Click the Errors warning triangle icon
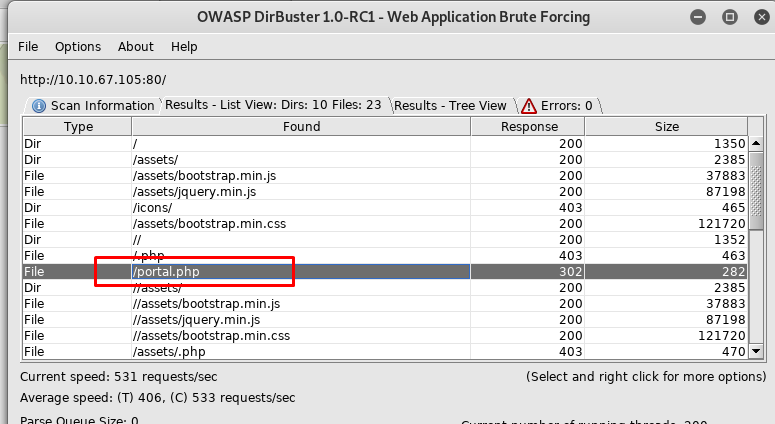Viewport: 775px width, 424px height. coord(528,106)
